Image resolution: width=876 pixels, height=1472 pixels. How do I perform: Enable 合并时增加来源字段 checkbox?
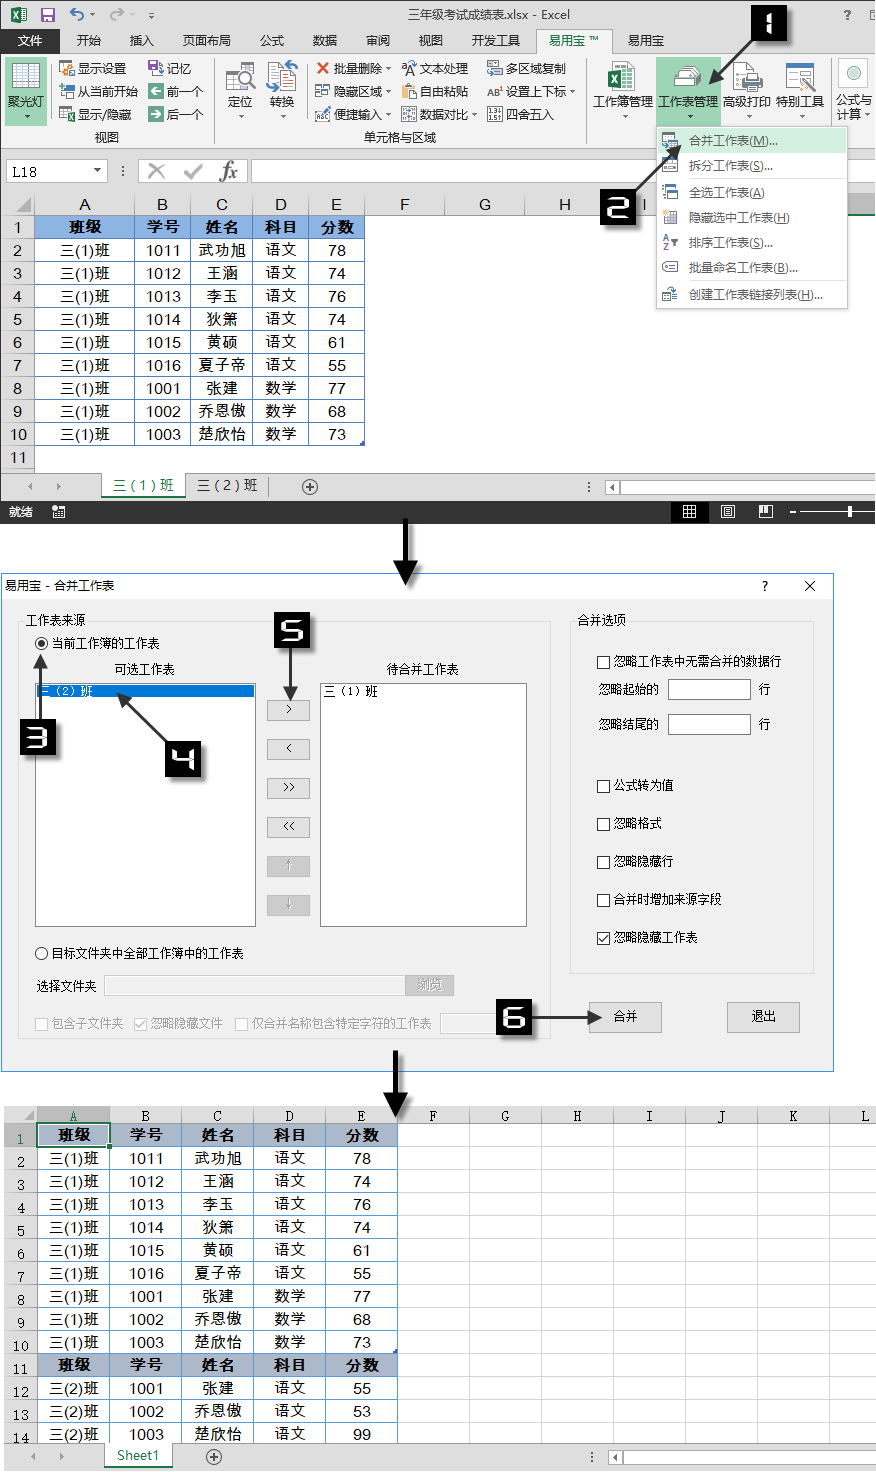[x=603, y=900]
